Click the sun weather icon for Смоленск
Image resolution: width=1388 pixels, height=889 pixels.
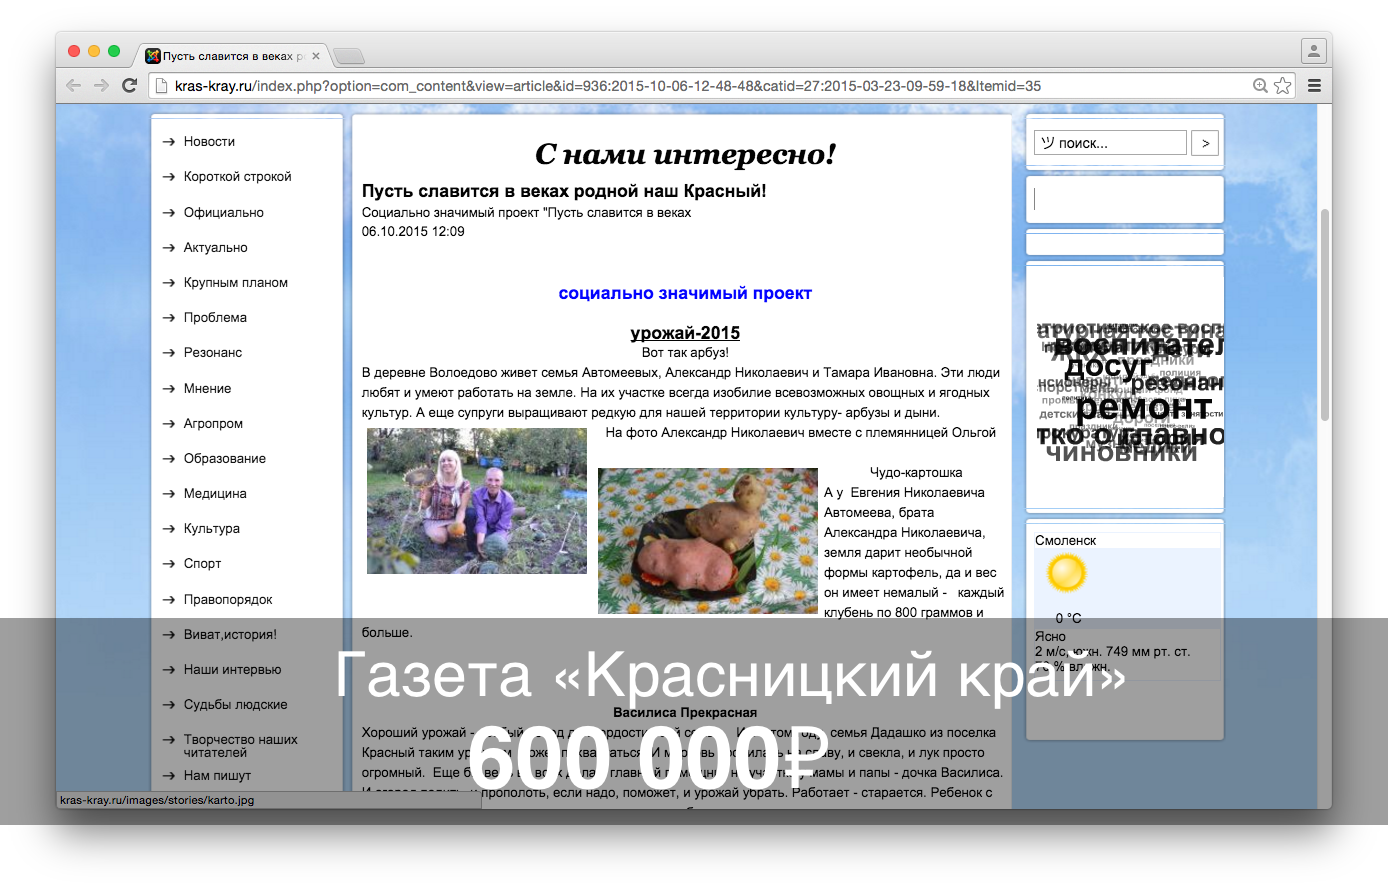pyautogui.click(x=1066, y=572)
